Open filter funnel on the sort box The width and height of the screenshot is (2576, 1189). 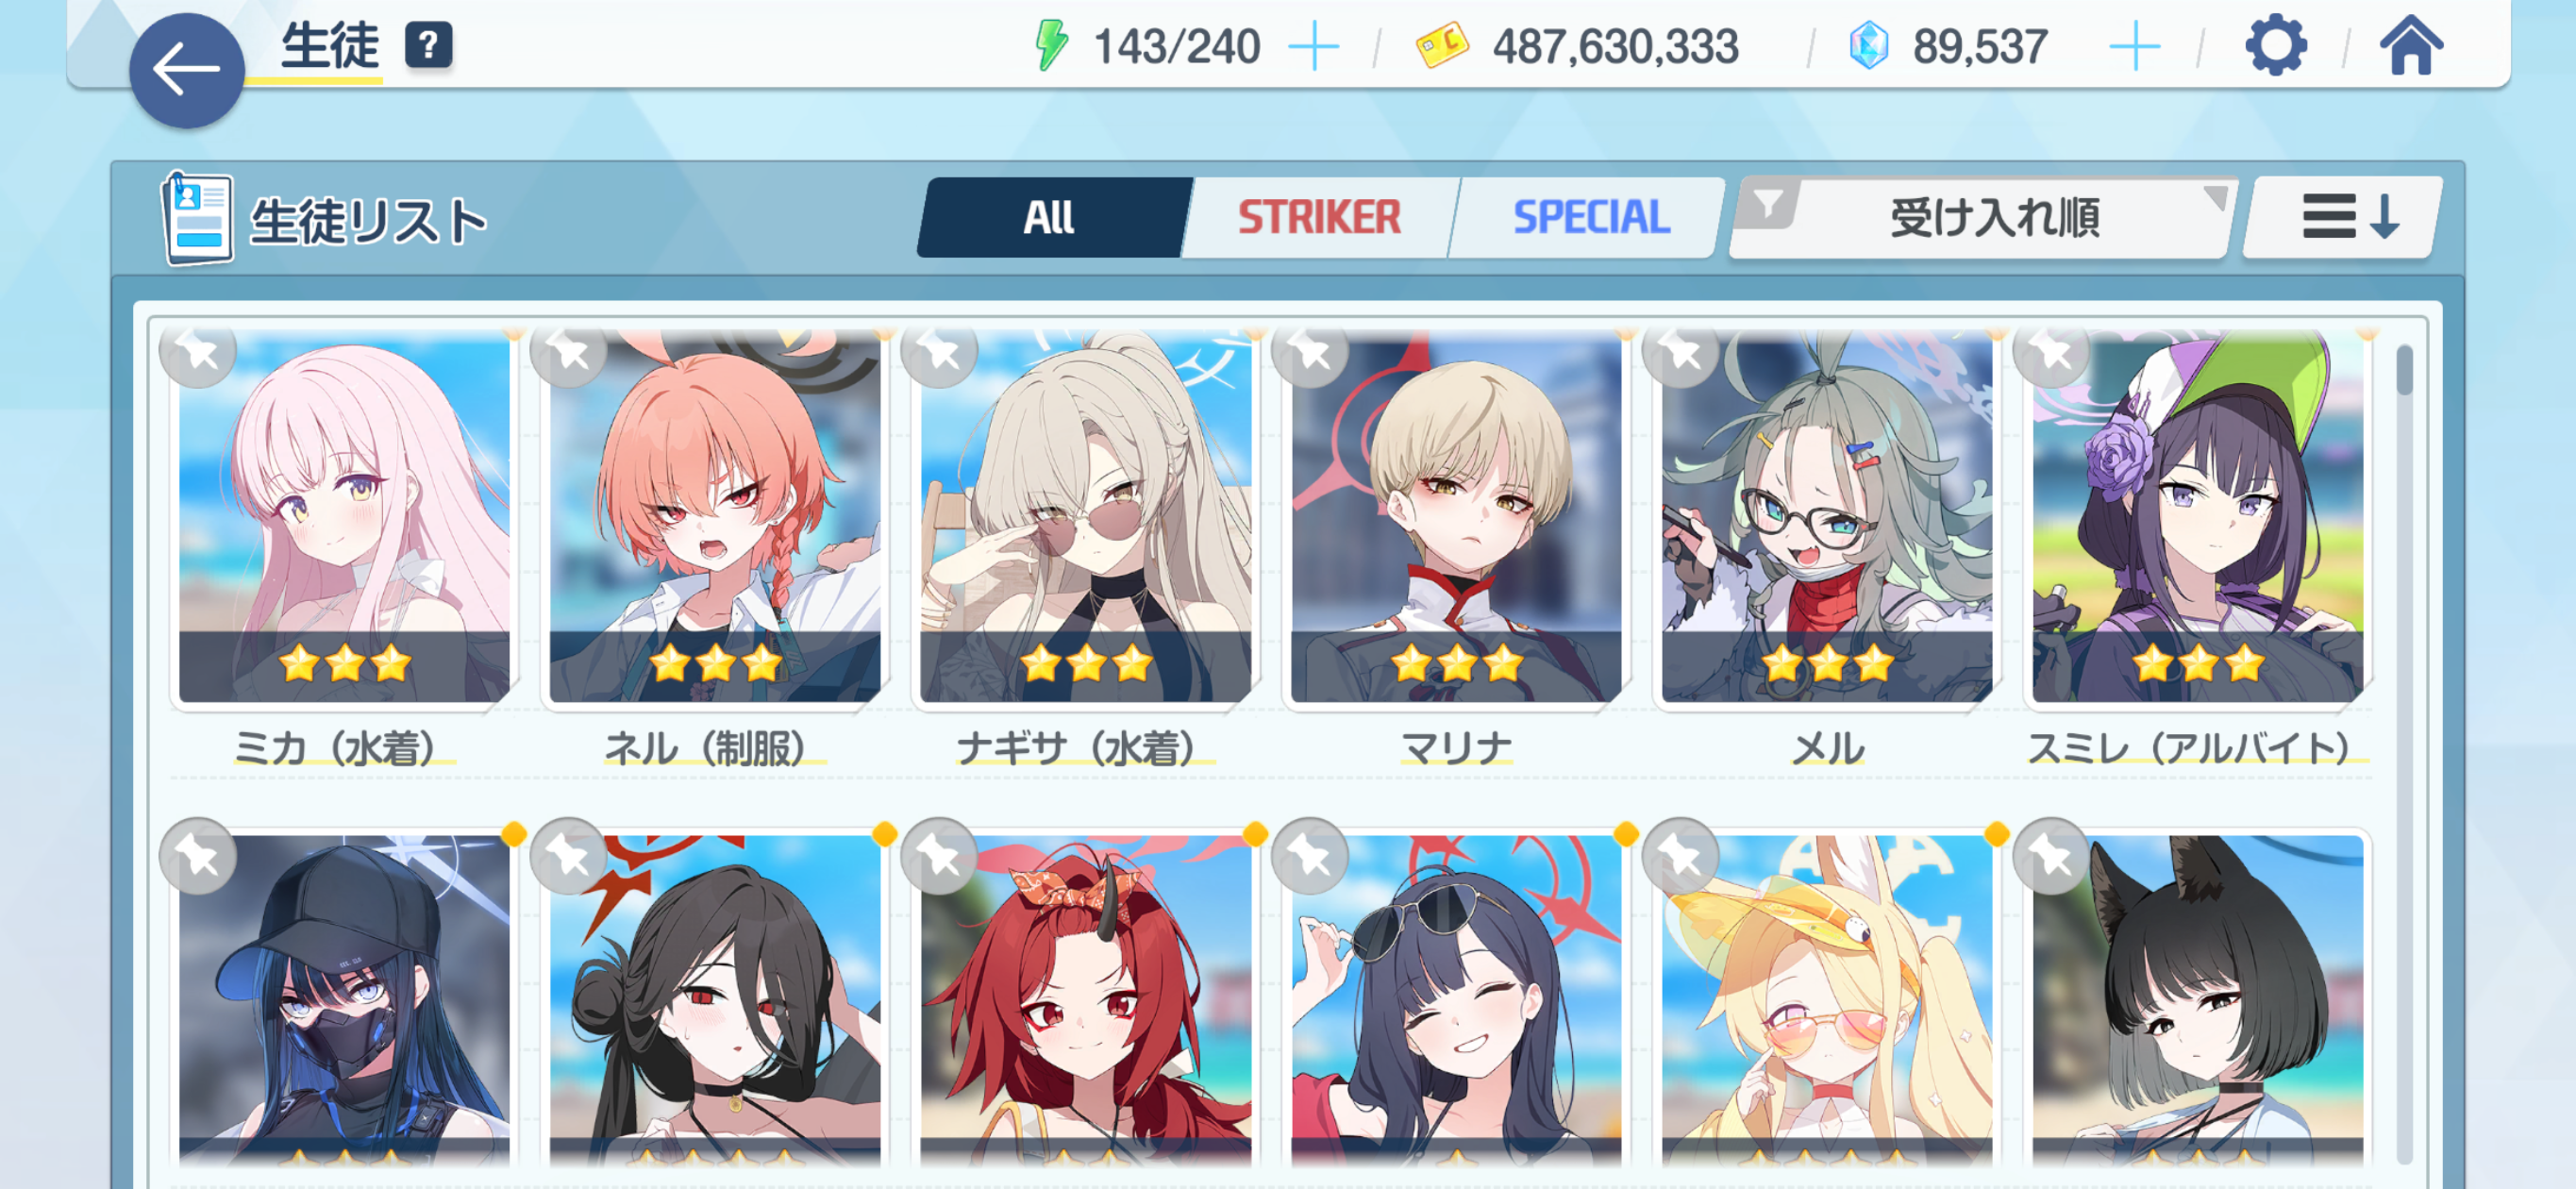(1768, 205)
